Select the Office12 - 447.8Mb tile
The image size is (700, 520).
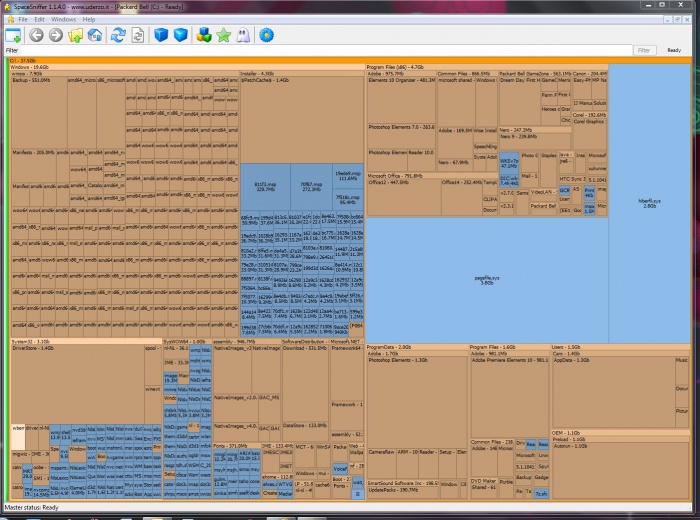pyautogui.click(x=404, y=197)
